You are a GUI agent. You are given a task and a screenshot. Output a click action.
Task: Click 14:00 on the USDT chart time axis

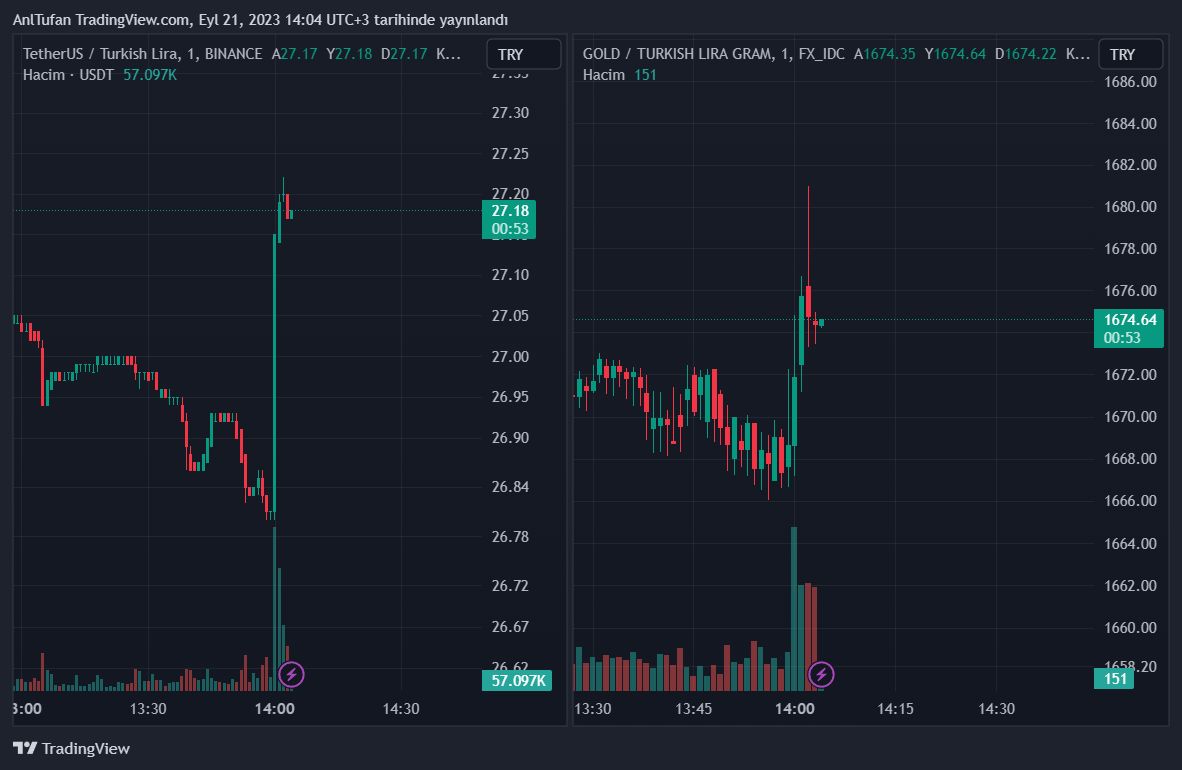[x=274, y=709]
